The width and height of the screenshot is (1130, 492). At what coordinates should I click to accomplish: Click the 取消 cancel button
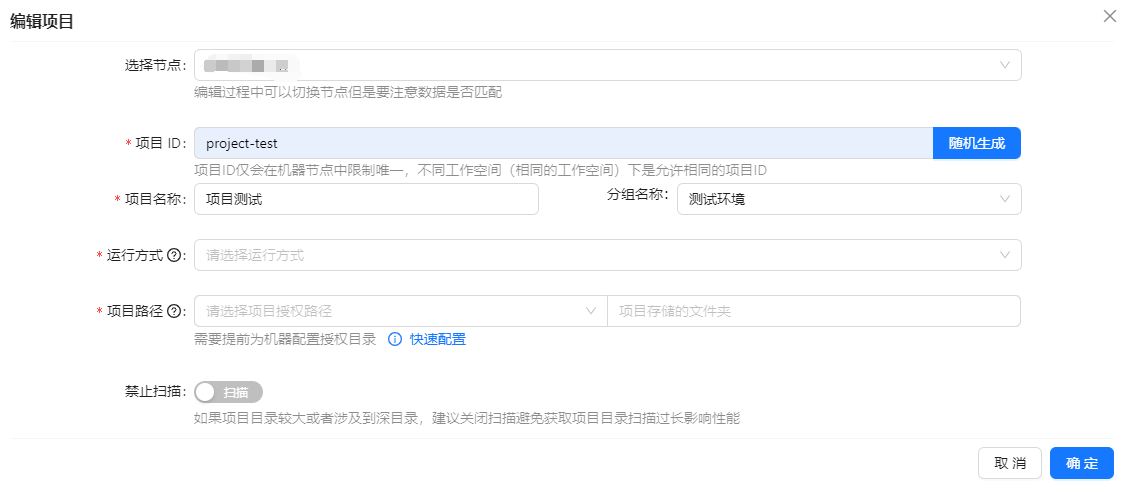pyautogui.click(x=1010, y=463)
